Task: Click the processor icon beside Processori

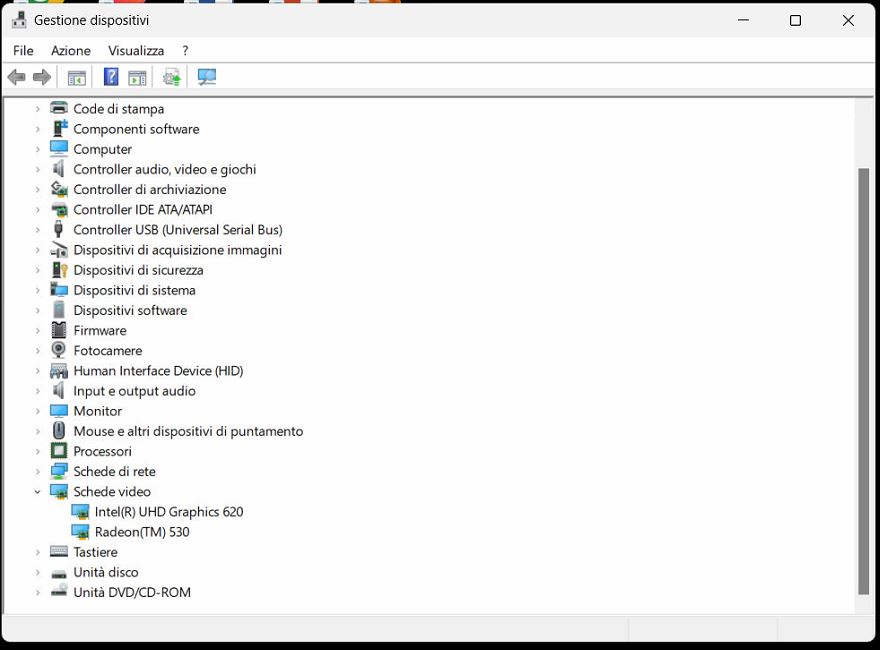Action: click(59, 451)
